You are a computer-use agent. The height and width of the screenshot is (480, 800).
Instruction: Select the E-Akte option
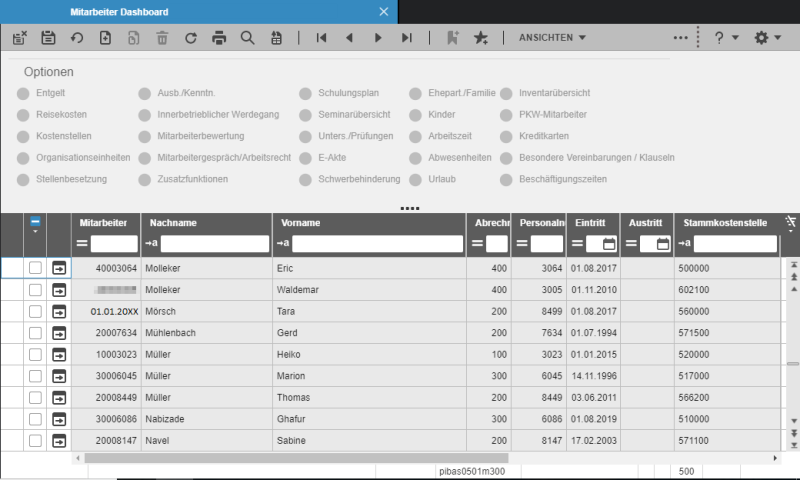point(305,158)
